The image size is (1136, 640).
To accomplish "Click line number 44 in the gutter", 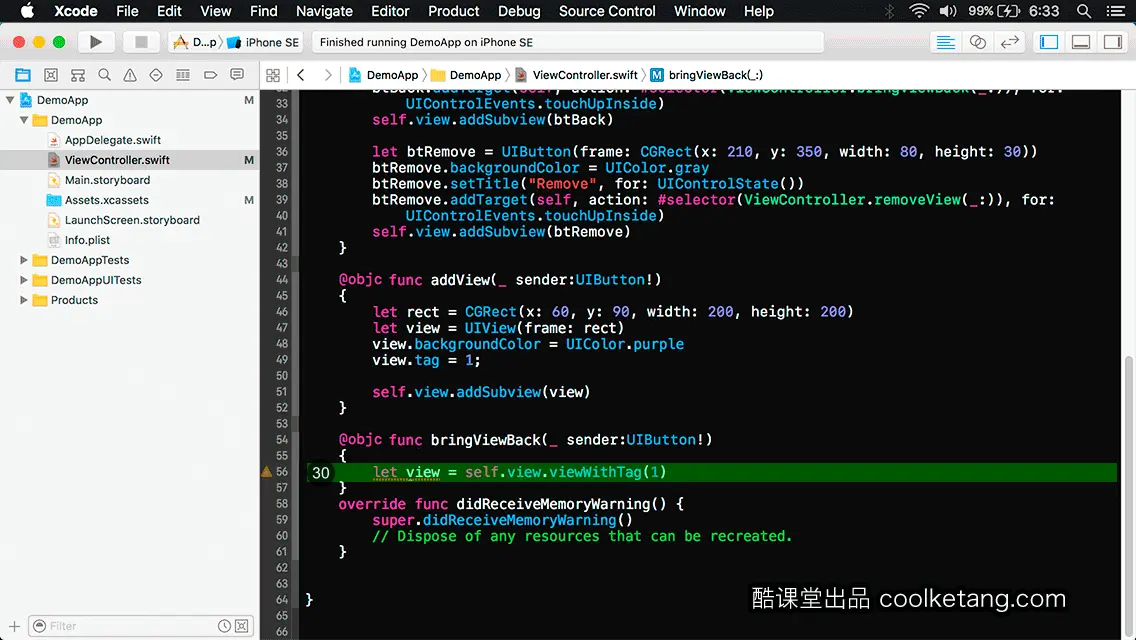I will (282, 280).
